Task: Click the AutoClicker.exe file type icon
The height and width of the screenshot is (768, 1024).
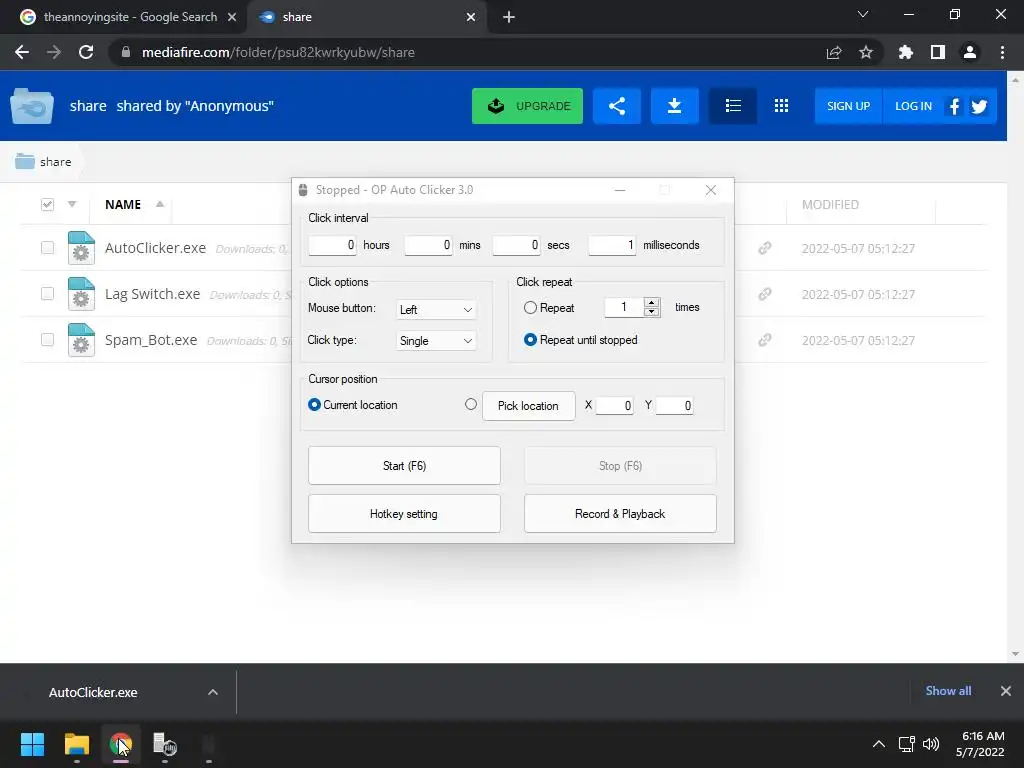Action: [81, 248]
